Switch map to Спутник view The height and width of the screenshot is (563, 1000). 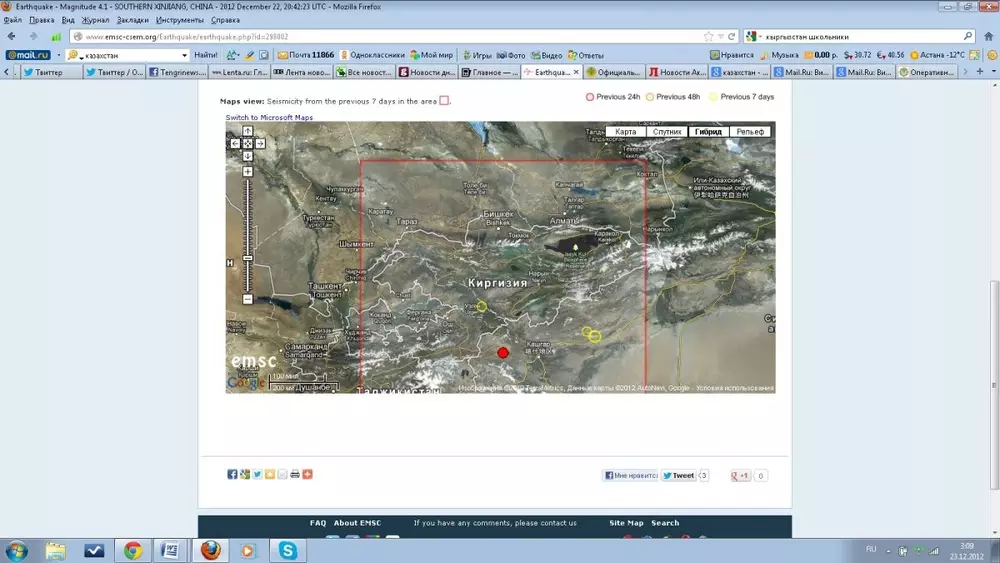666,132
